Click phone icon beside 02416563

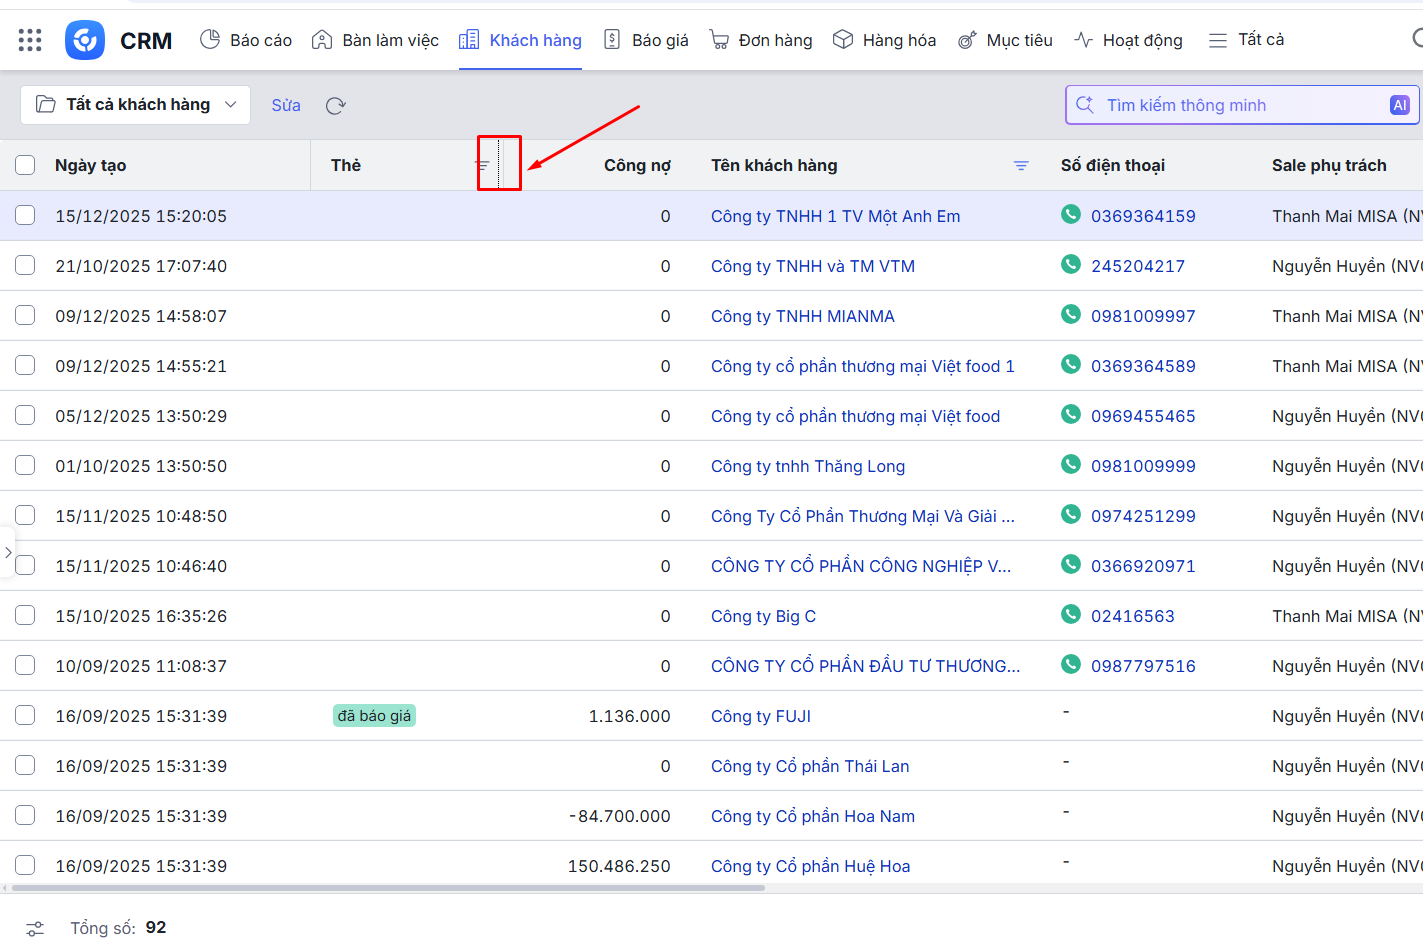tap(1070, 615)
